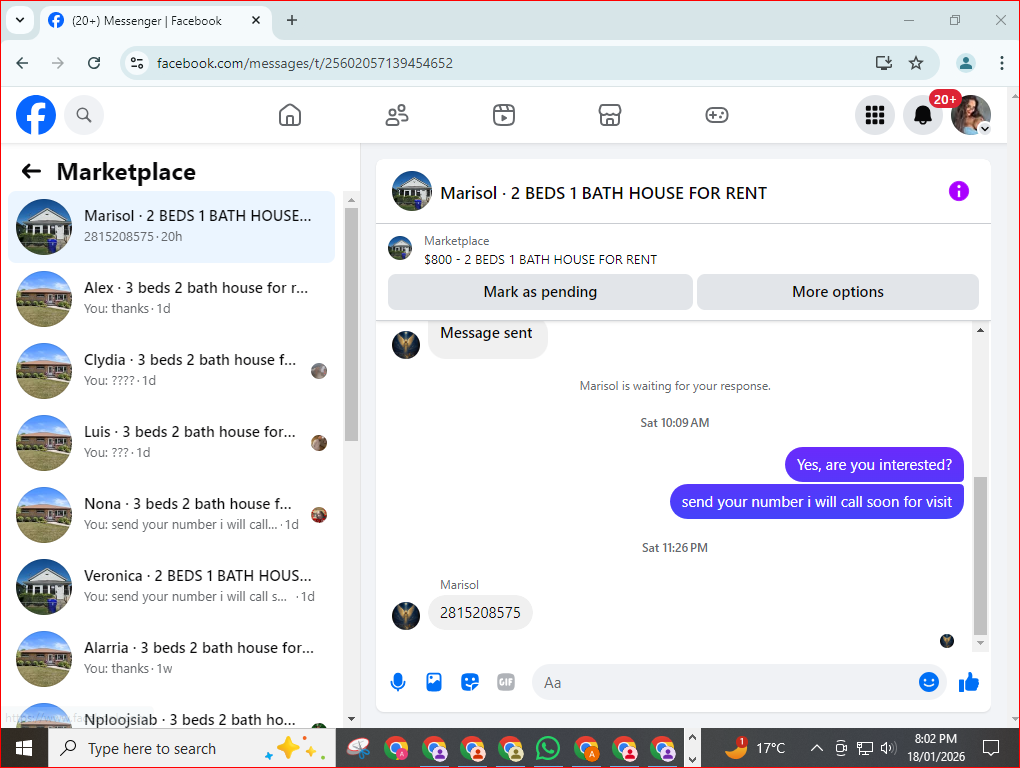Viewport: 1020px width, 768px height.
Task: Select the Alarria conversation in list
Action: click(172, 659)
